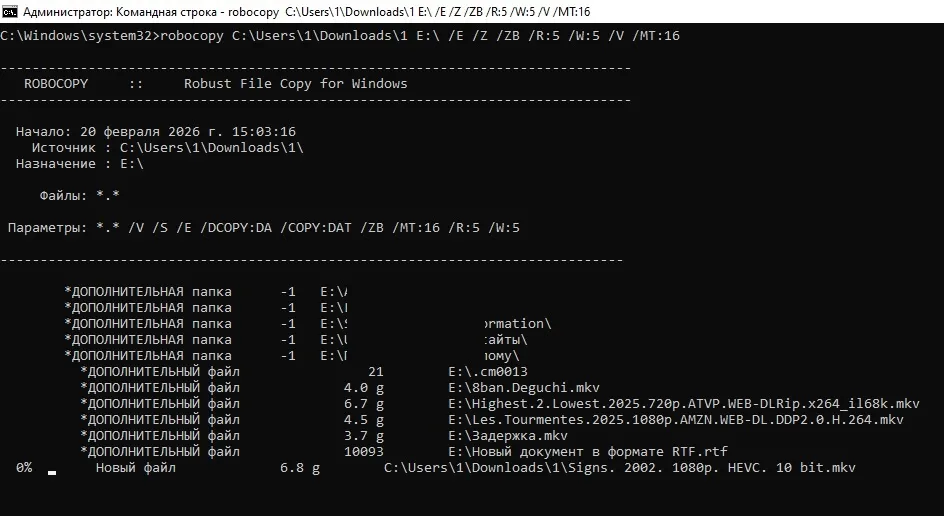
Task: Select the ROBOCOPY Robust File Copy header
Action: (x=216, y=84)
